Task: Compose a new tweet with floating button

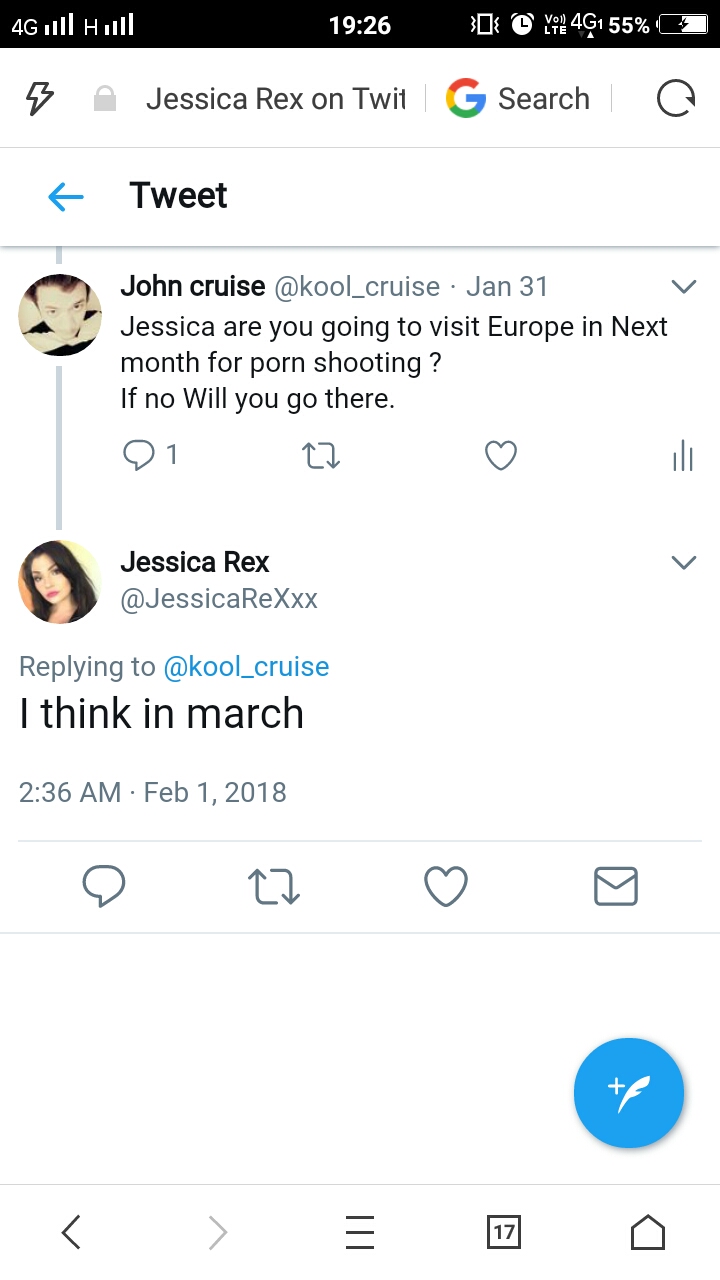Action: 629,1093
